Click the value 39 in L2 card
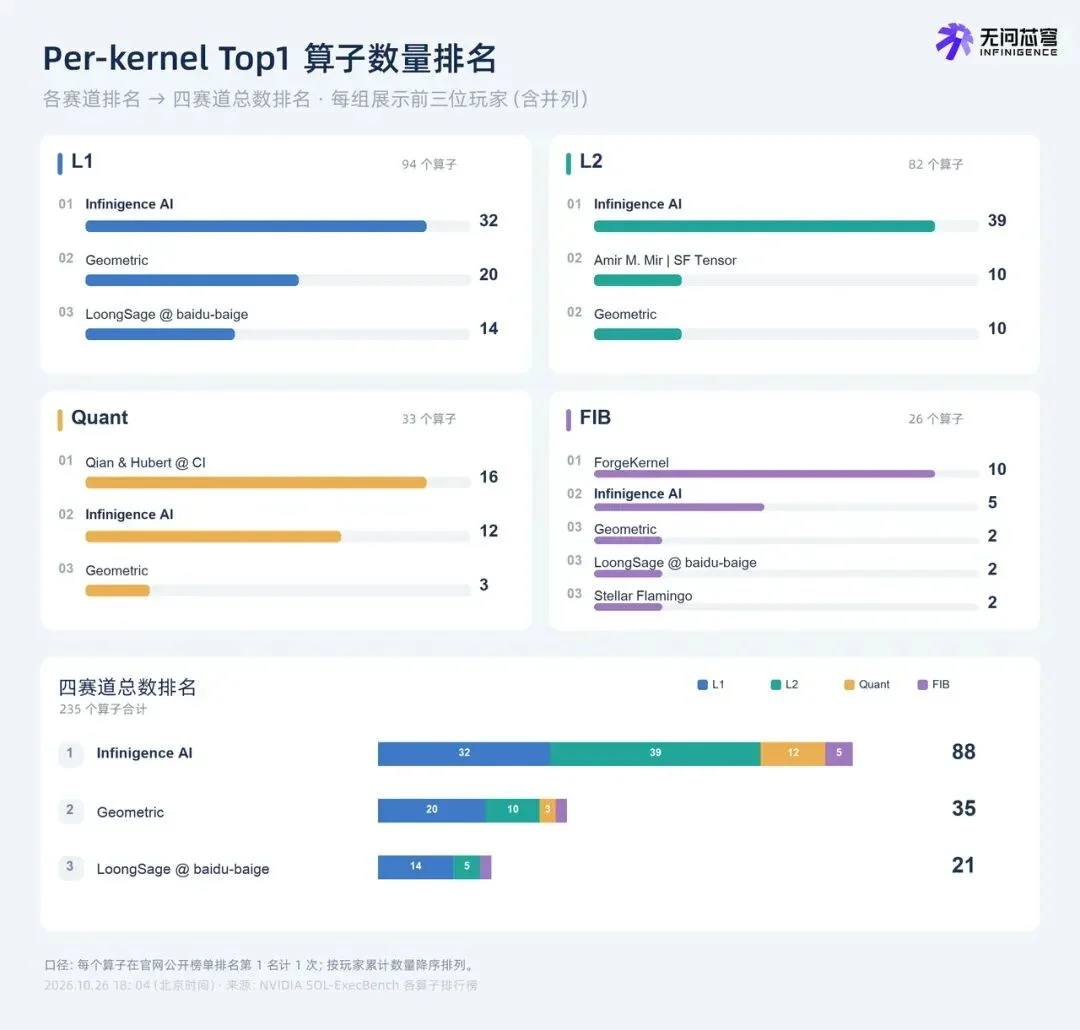Screen dimensions: 1080x1030 pyautogui.click(x=997, y=220)
